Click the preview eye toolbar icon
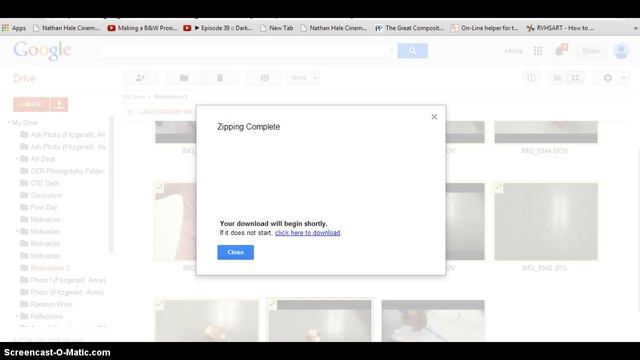Image resolution: width=640 pixels, height=360 pixels. [264, 78]
